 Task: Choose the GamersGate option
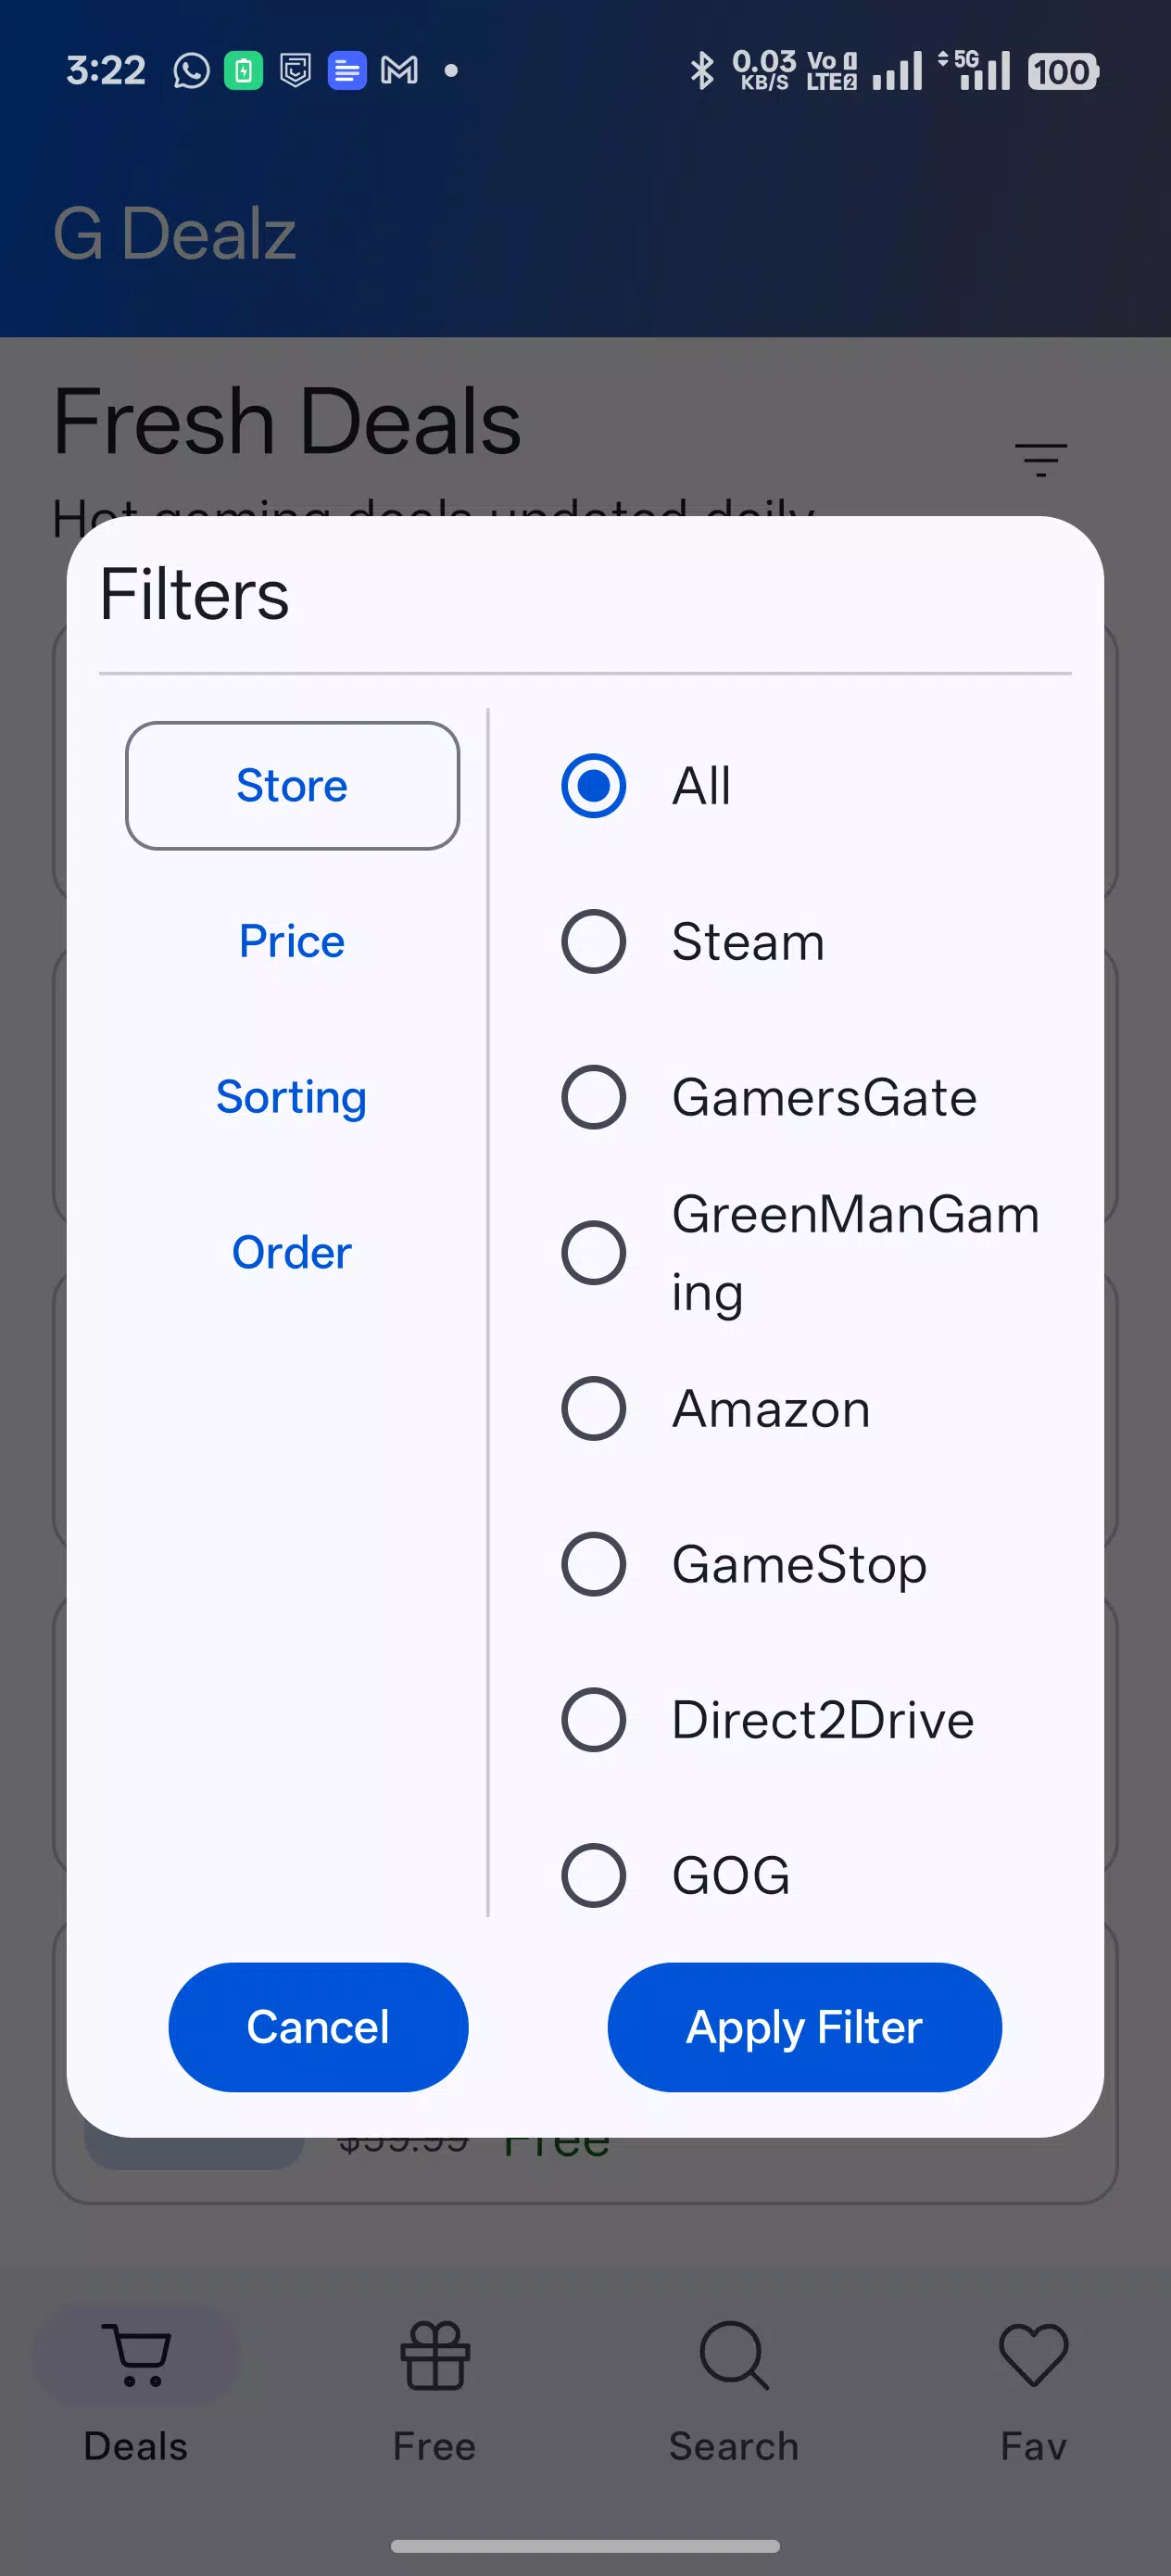pyautogui.click(x=593, y=1097)
